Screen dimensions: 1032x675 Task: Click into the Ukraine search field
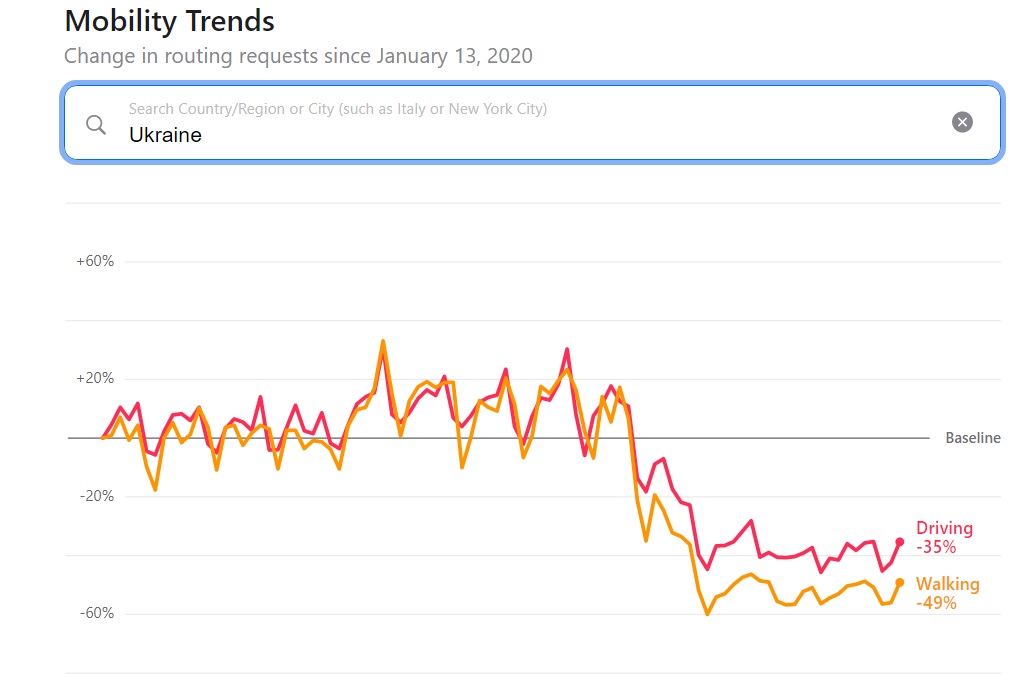point(500,135)
